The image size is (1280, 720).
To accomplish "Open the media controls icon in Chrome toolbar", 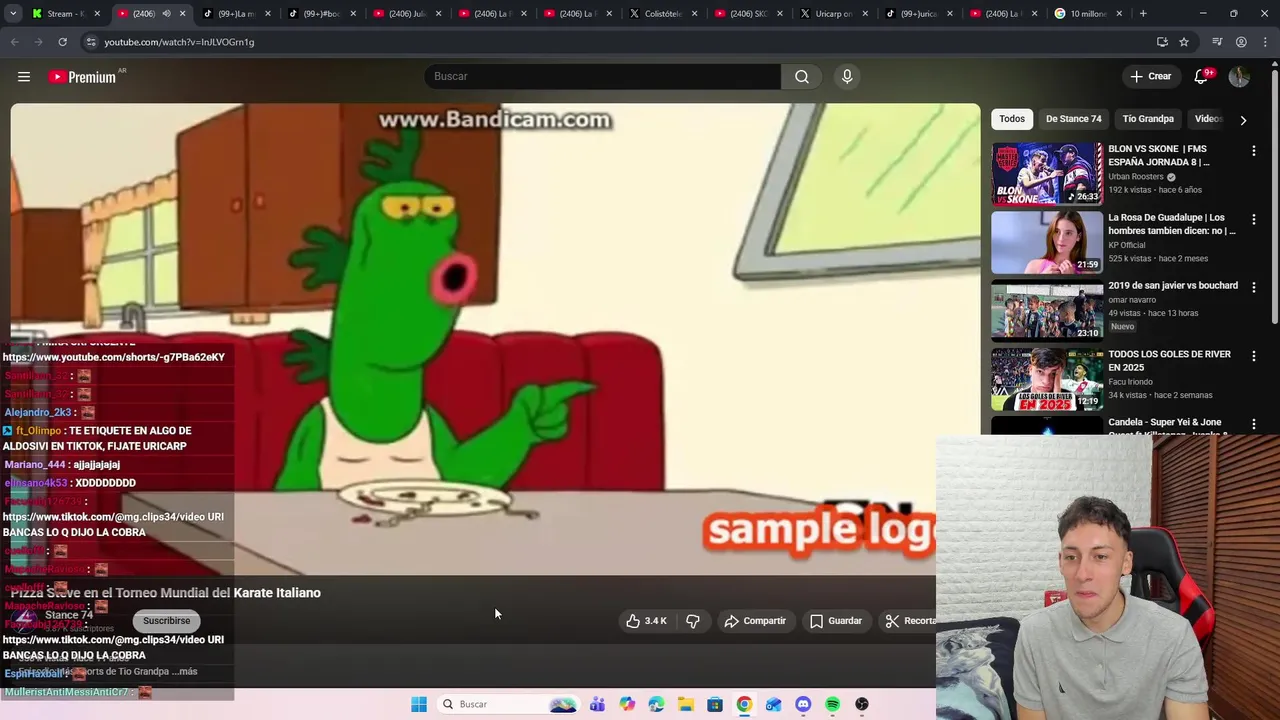I will (1217, 42).
